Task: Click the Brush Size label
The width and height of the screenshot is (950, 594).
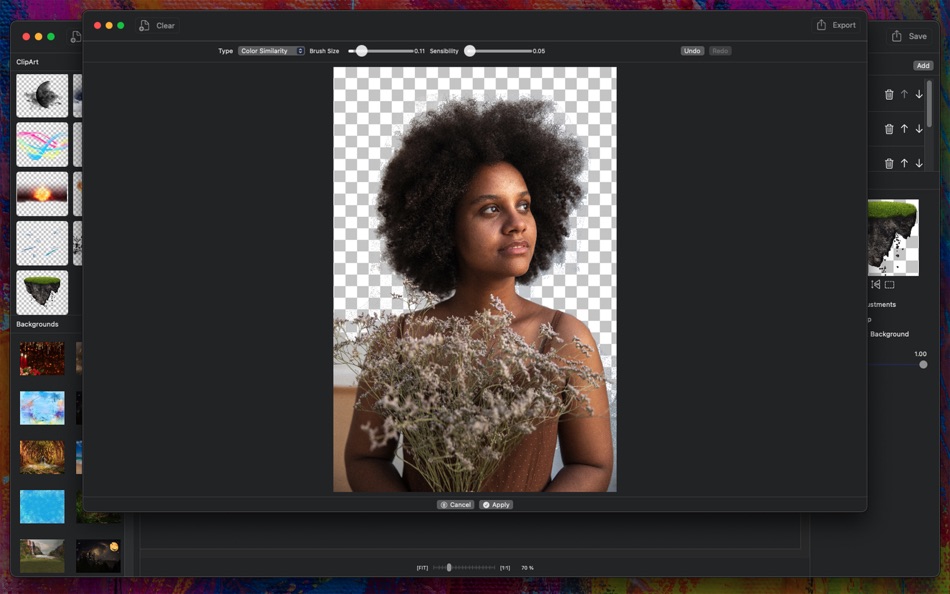Action: click(324, 51)
